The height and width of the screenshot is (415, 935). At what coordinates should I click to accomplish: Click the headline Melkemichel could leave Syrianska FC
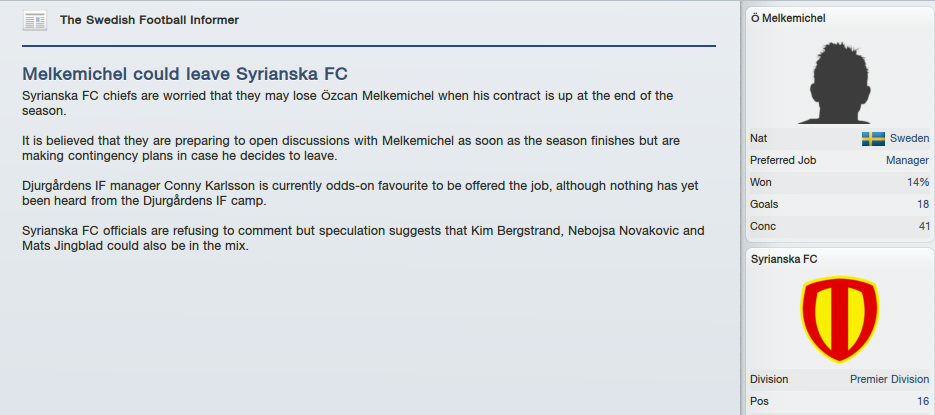[185, 74]
